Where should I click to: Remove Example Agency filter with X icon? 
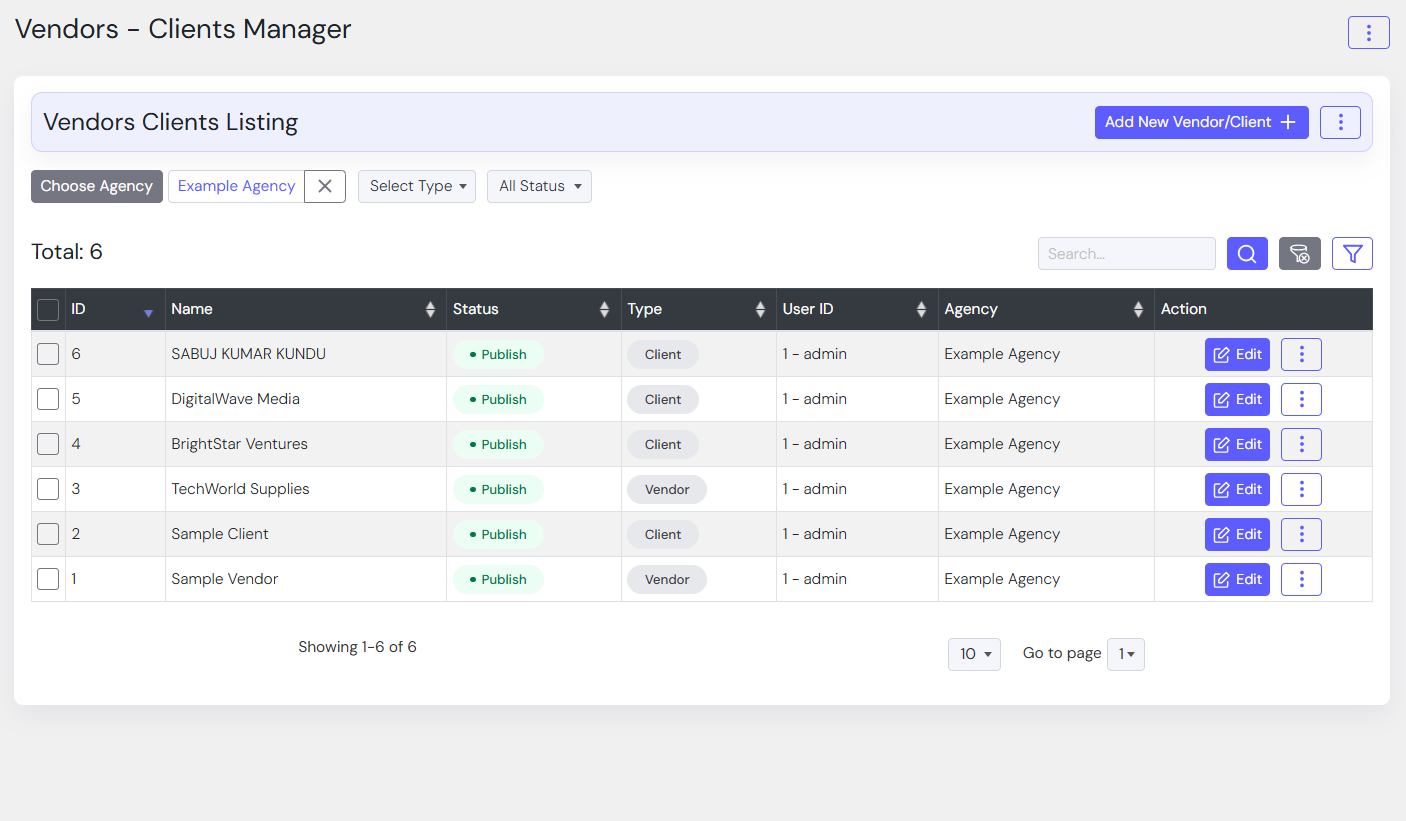(x=325, y=186)
